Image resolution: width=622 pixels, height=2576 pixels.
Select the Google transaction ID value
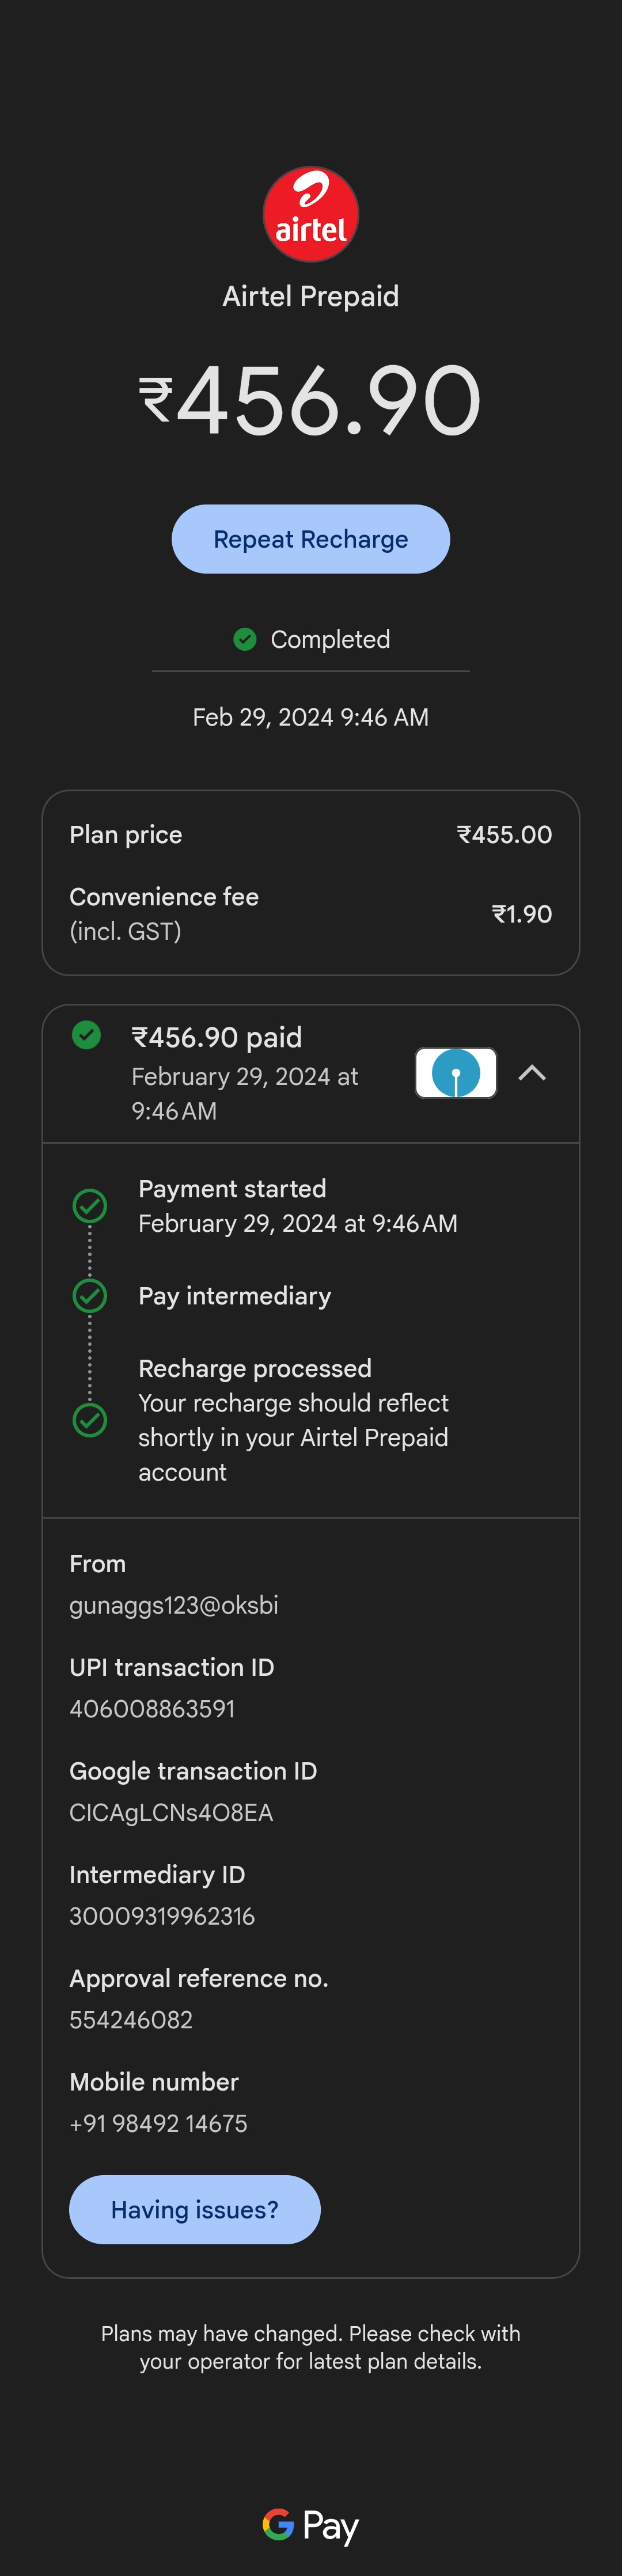[x=171, y=1813]
